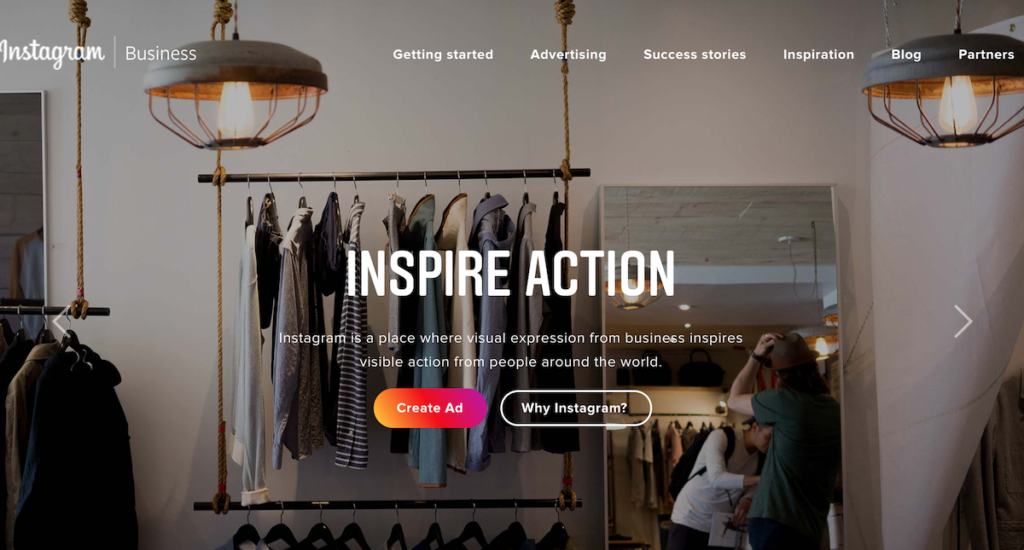Open the Getting started menu item
Viewport: 1024px width, 550px height.
click(443, 55)
